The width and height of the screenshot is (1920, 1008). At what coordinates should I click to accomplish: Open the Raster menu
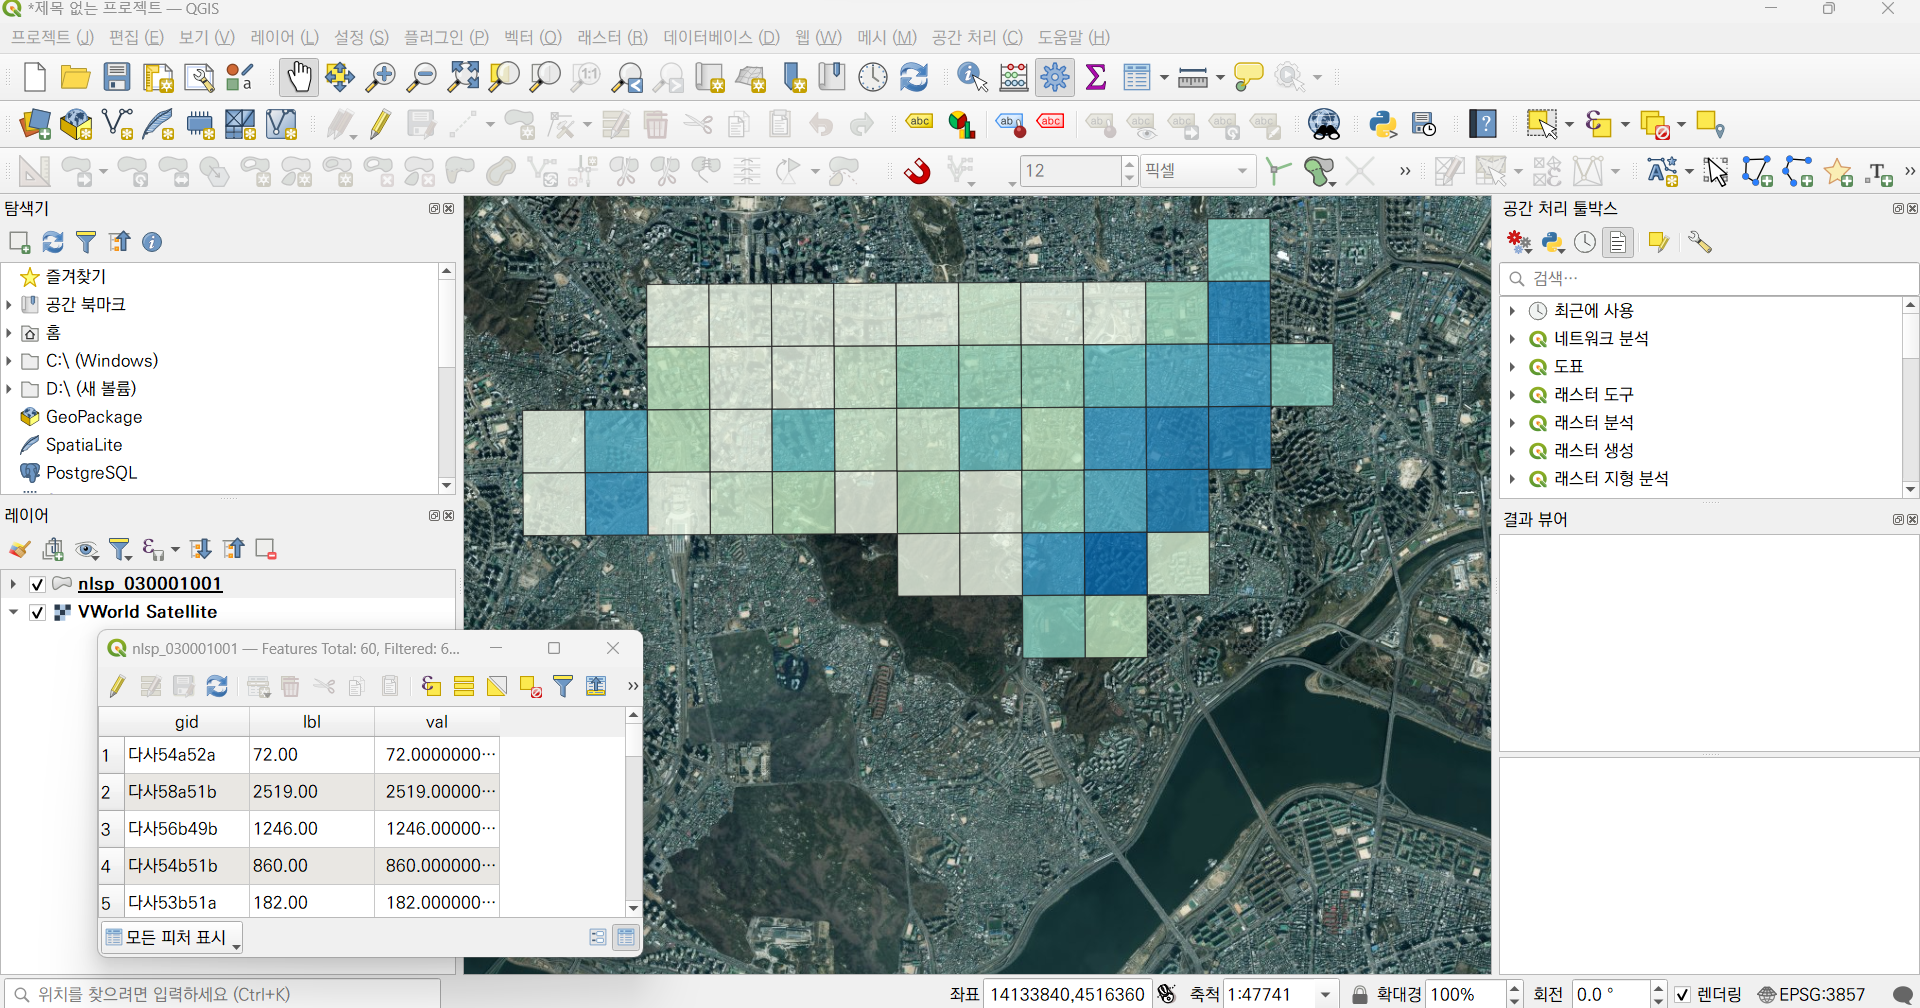612,37
